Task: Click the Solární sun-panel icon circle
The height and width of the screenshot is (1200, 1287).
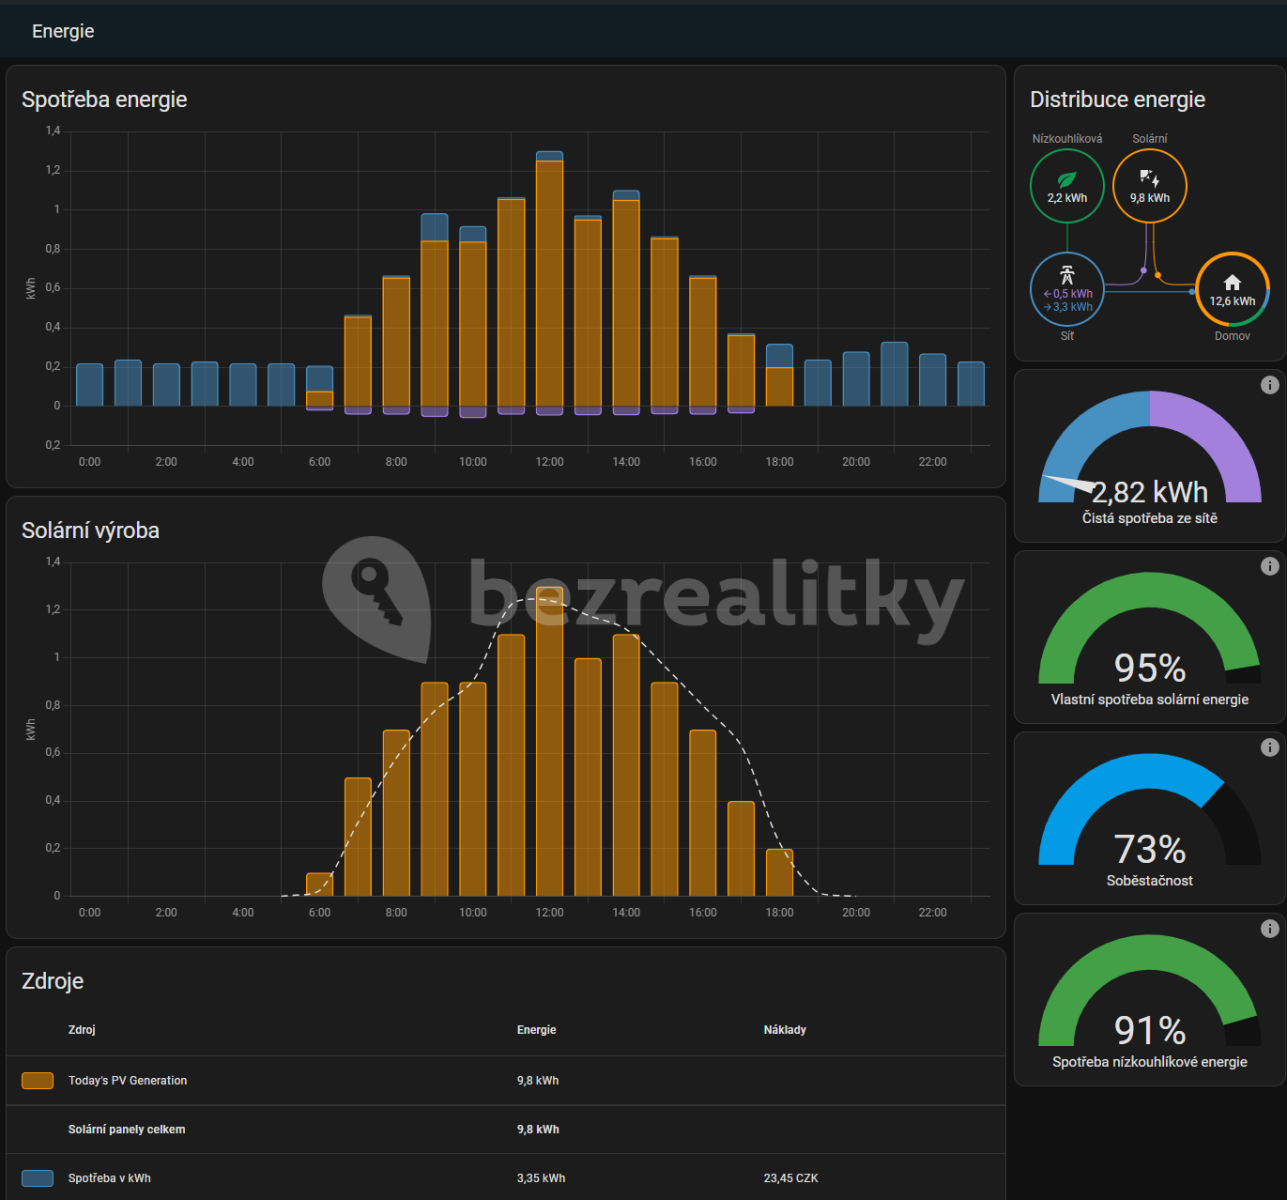Action: pyautogui.click(x=1149, y=186)
